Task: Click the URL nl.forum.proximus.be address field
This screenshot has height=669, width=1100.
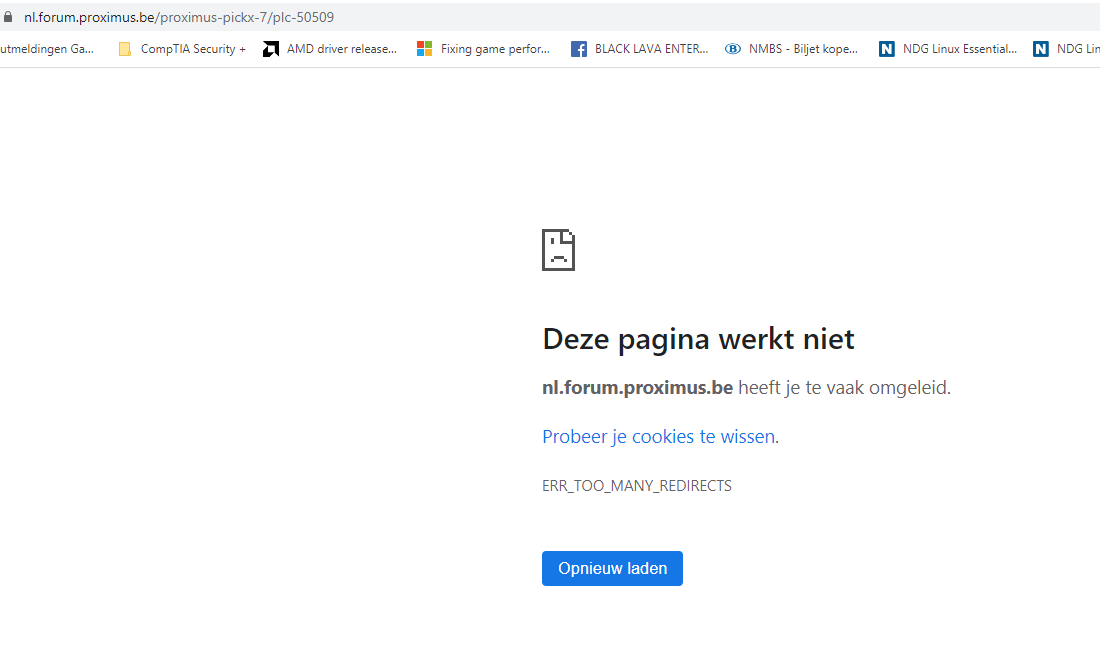Action: click(x=179, y=17)
